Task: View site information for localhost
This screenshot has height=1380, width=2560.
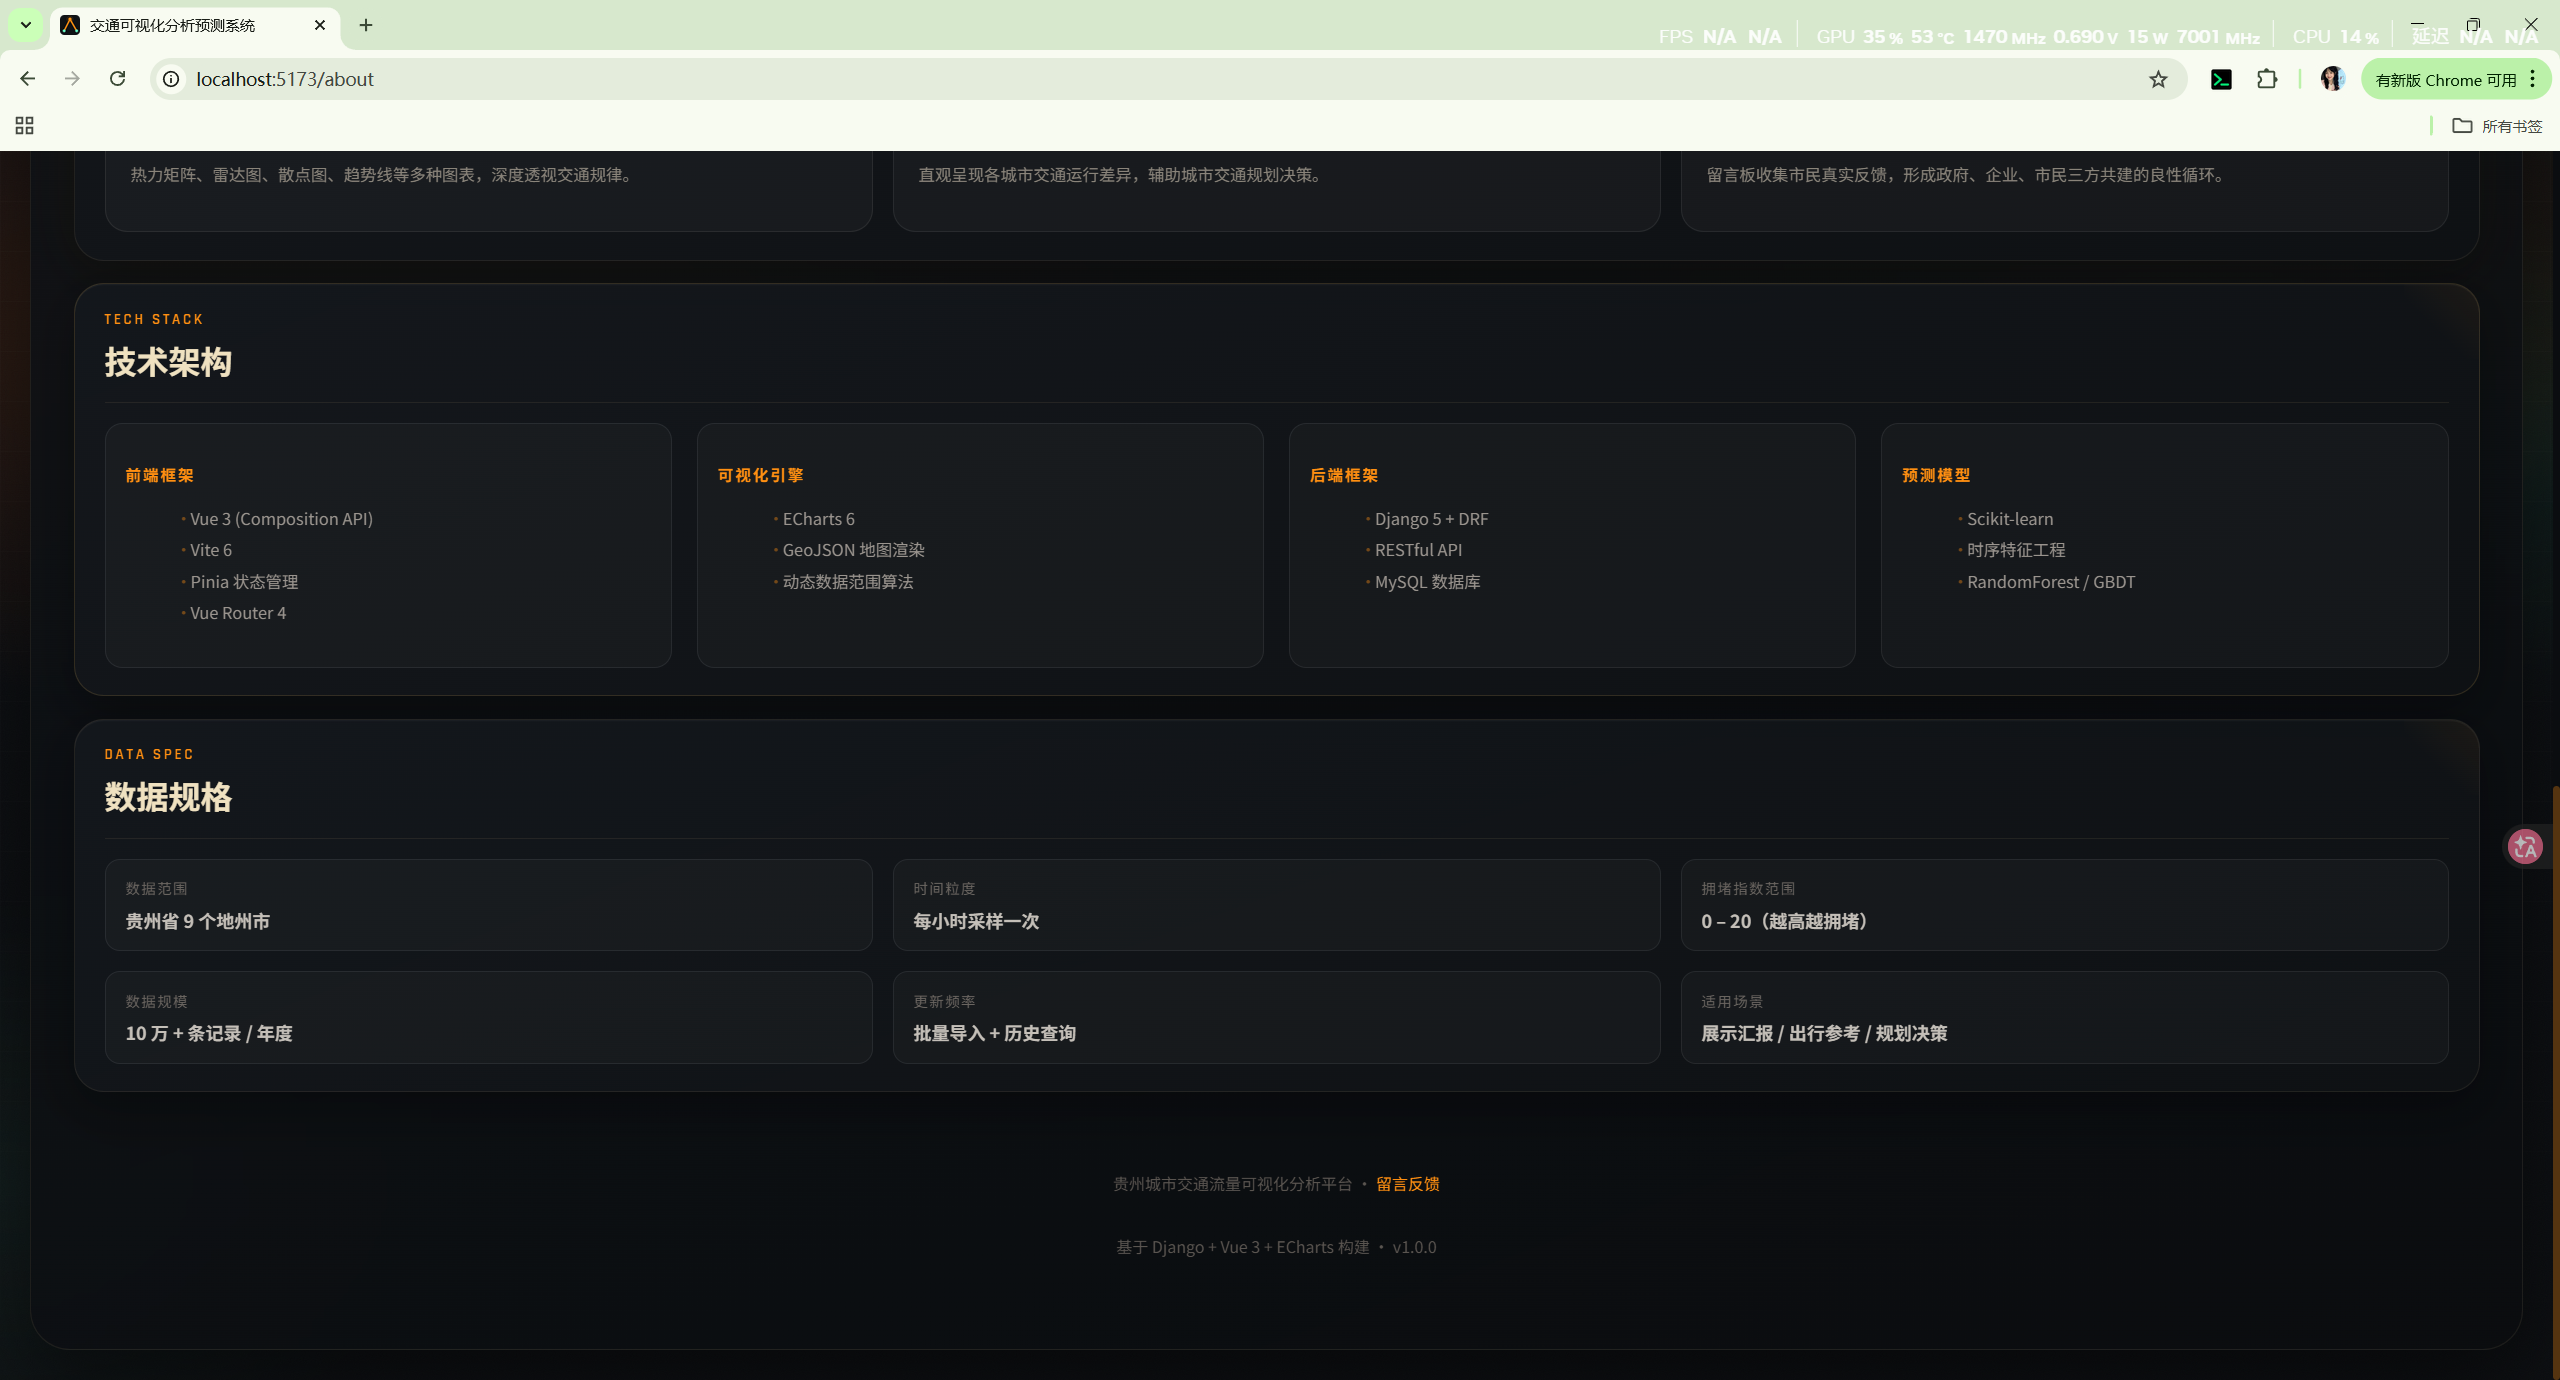Action: (x=172, y=79)
